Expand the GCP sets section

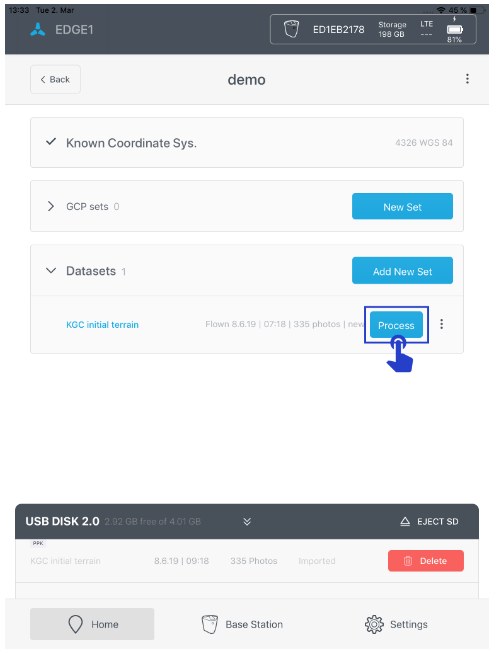coord(51,206)
